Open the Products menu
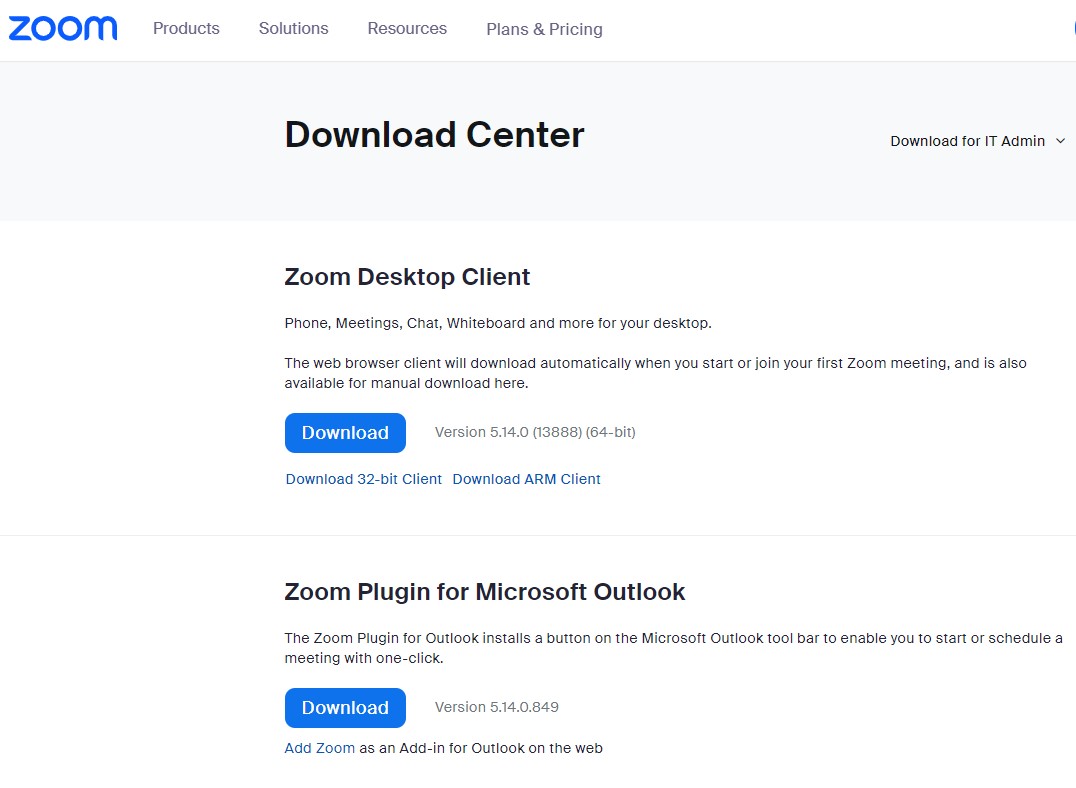The height and width of the screenshot is (788, 1076). coord(186,29)
